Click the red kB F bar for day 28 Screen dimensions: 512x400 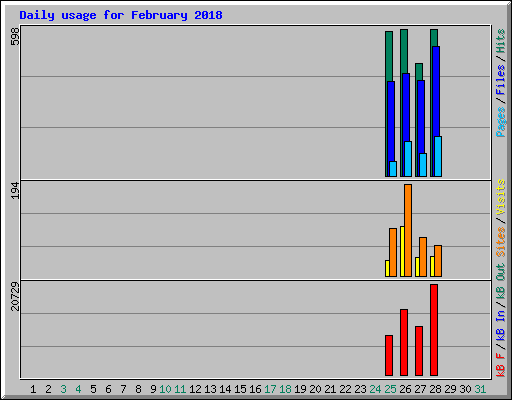tap(434, 330)
